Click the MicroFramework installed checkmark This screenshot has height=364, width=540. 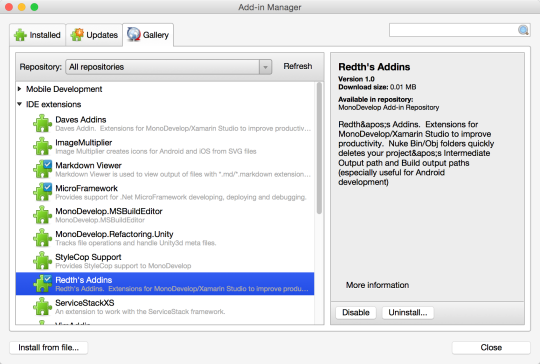click(x=48, y=187)
